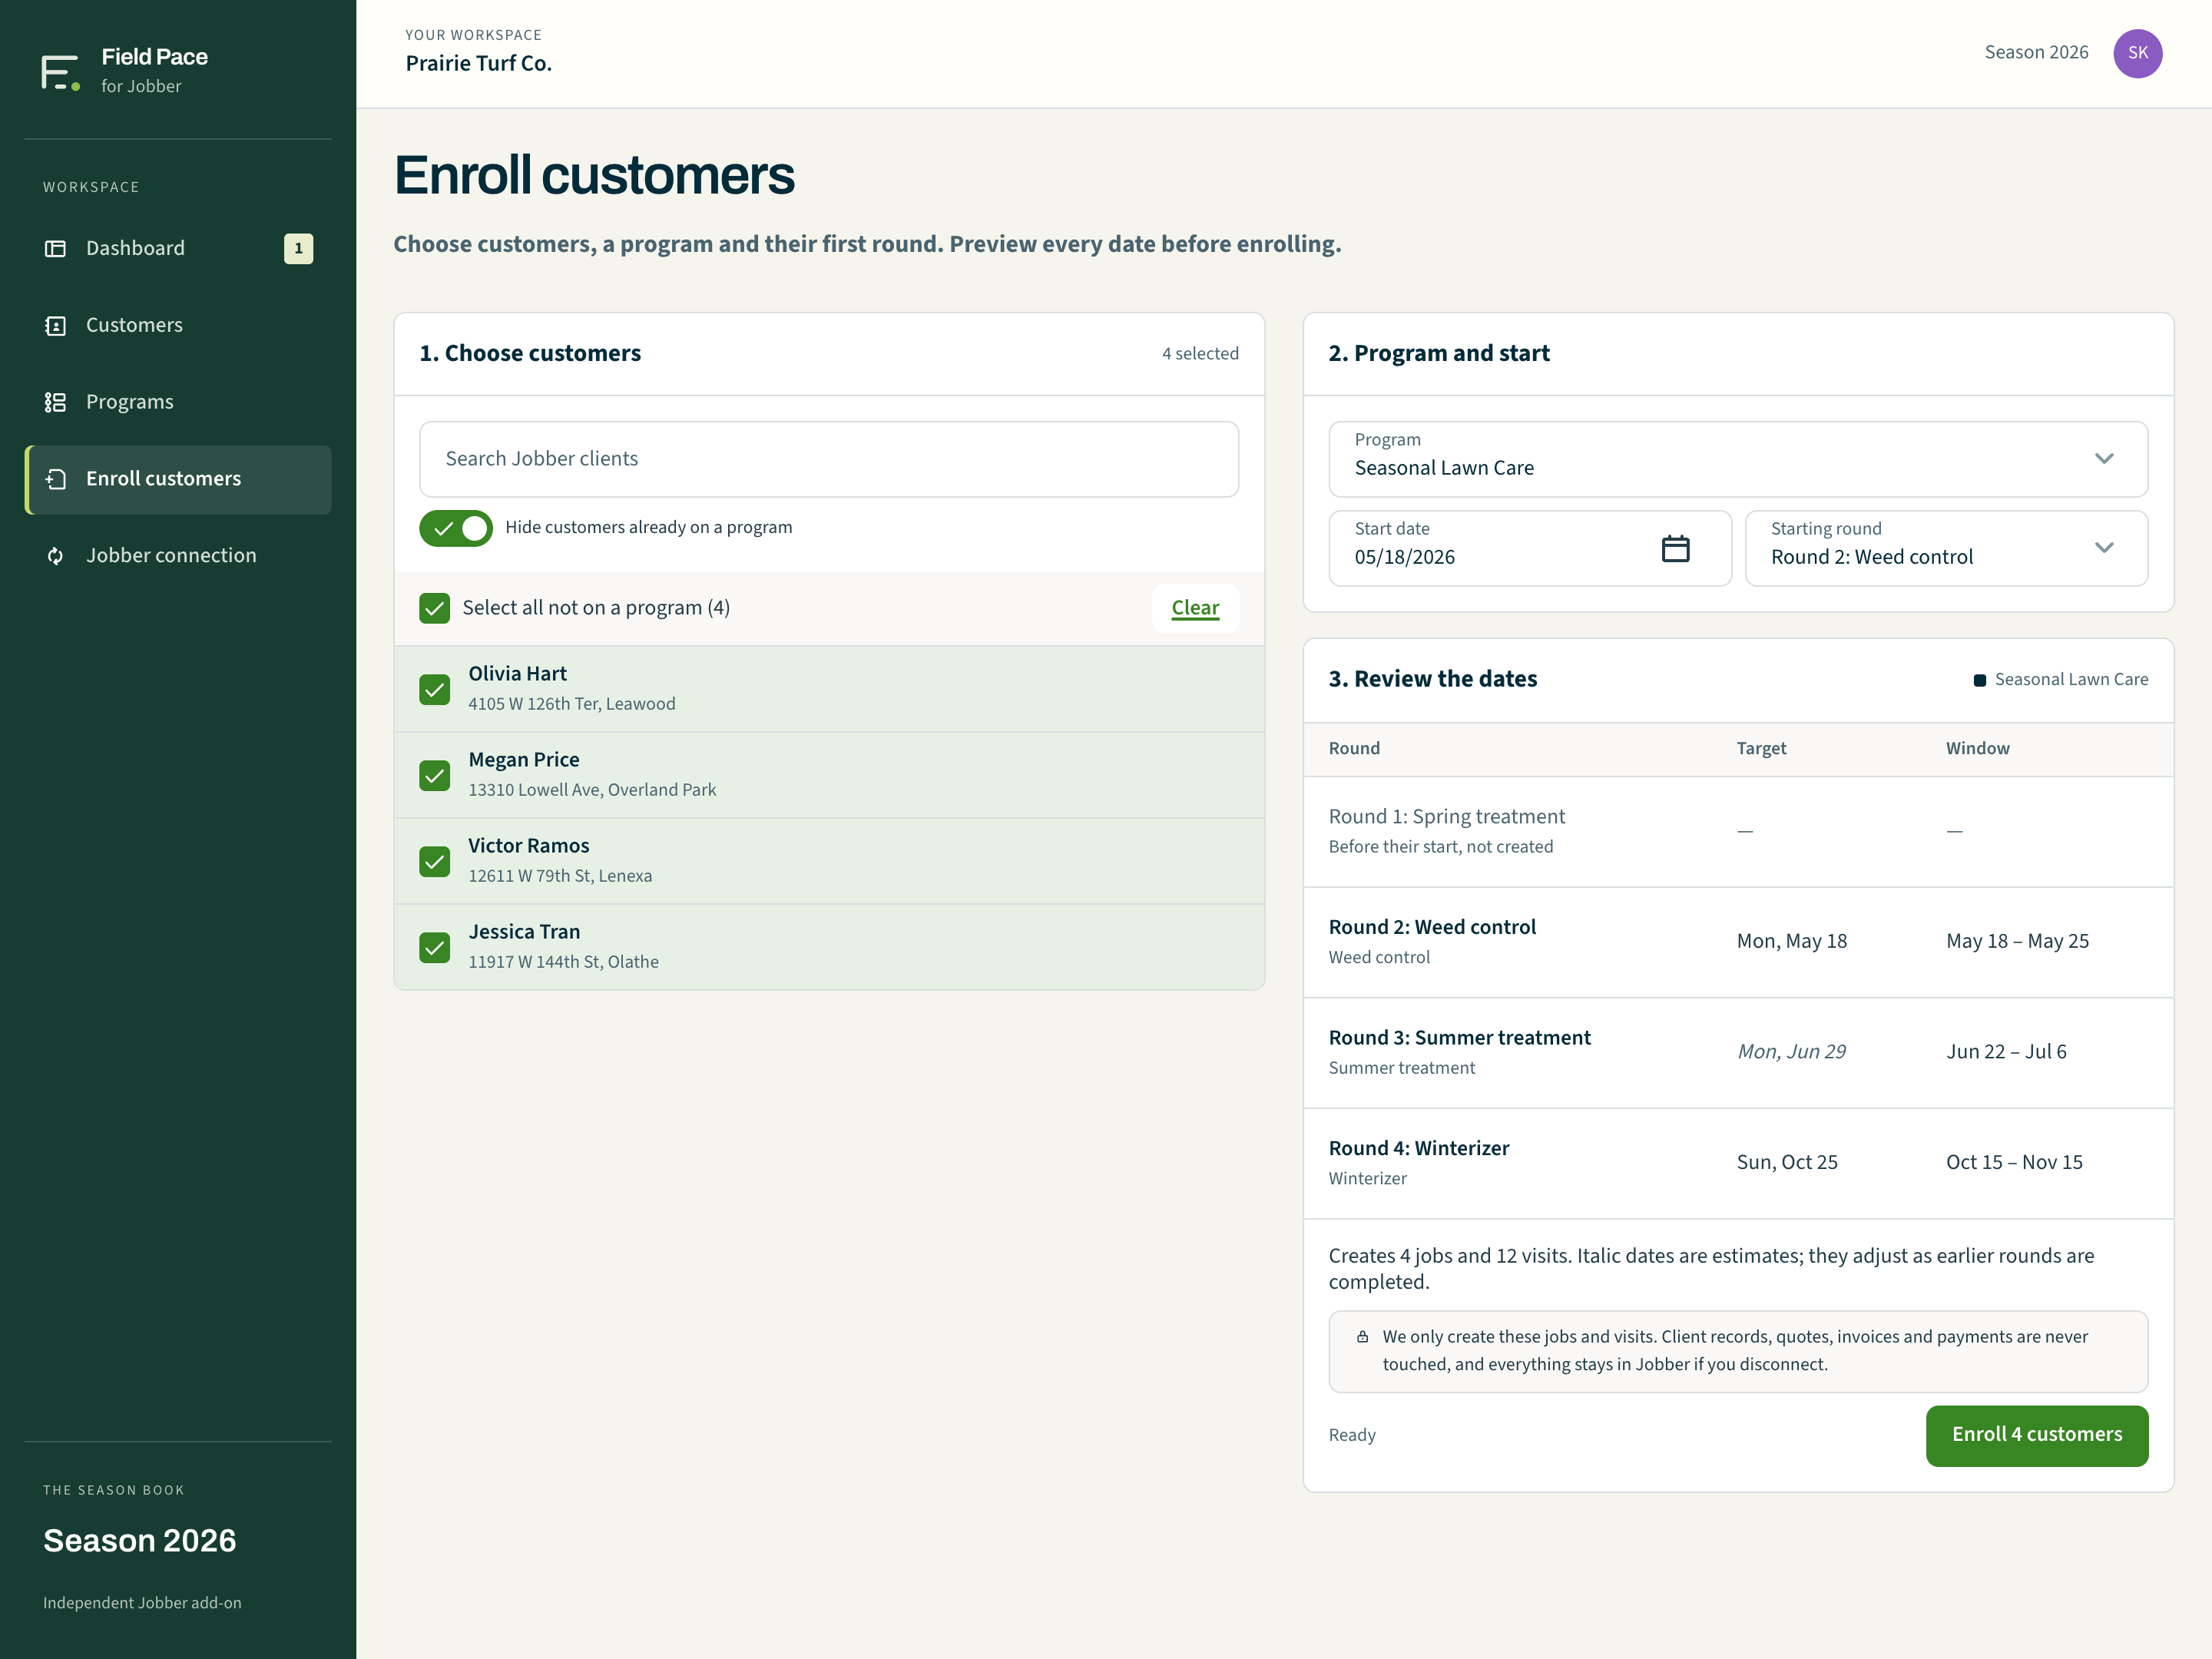Click the Round 2: Weed control row
The image size is (2212, 1659).
(1738, 942)
